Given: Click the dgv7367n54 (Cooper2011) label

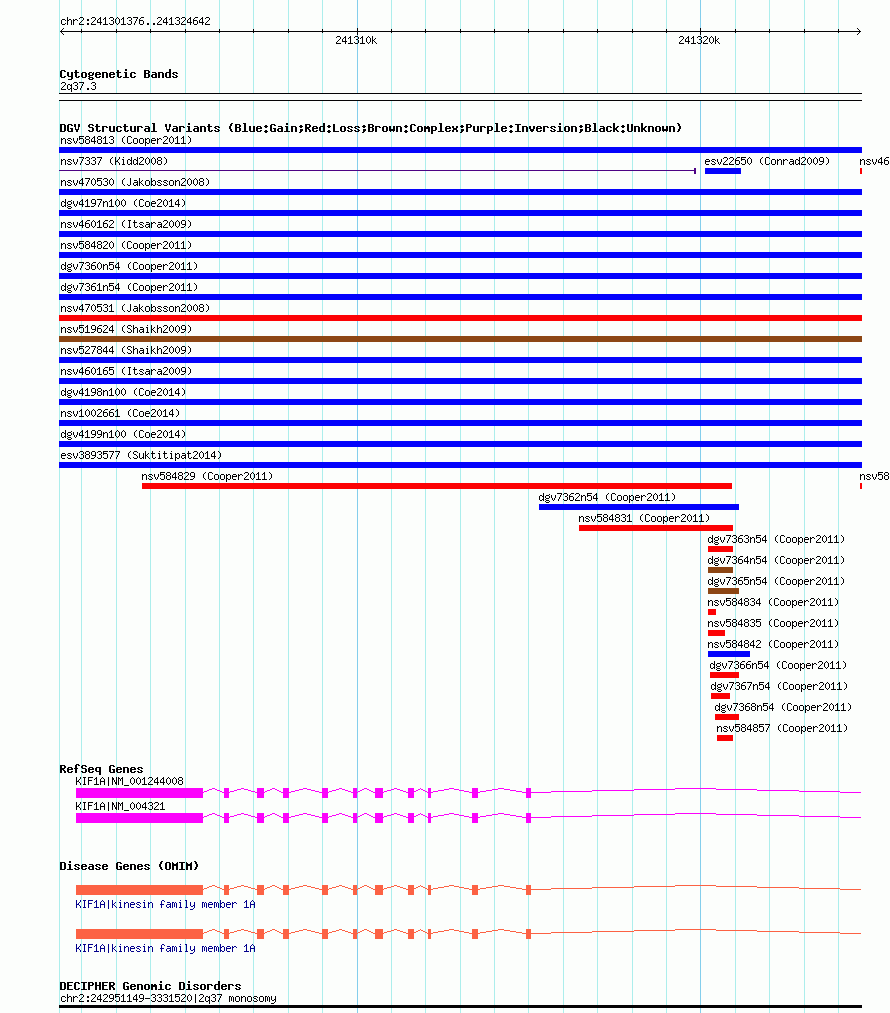Looking at the screenshot, I should (780, 686).
